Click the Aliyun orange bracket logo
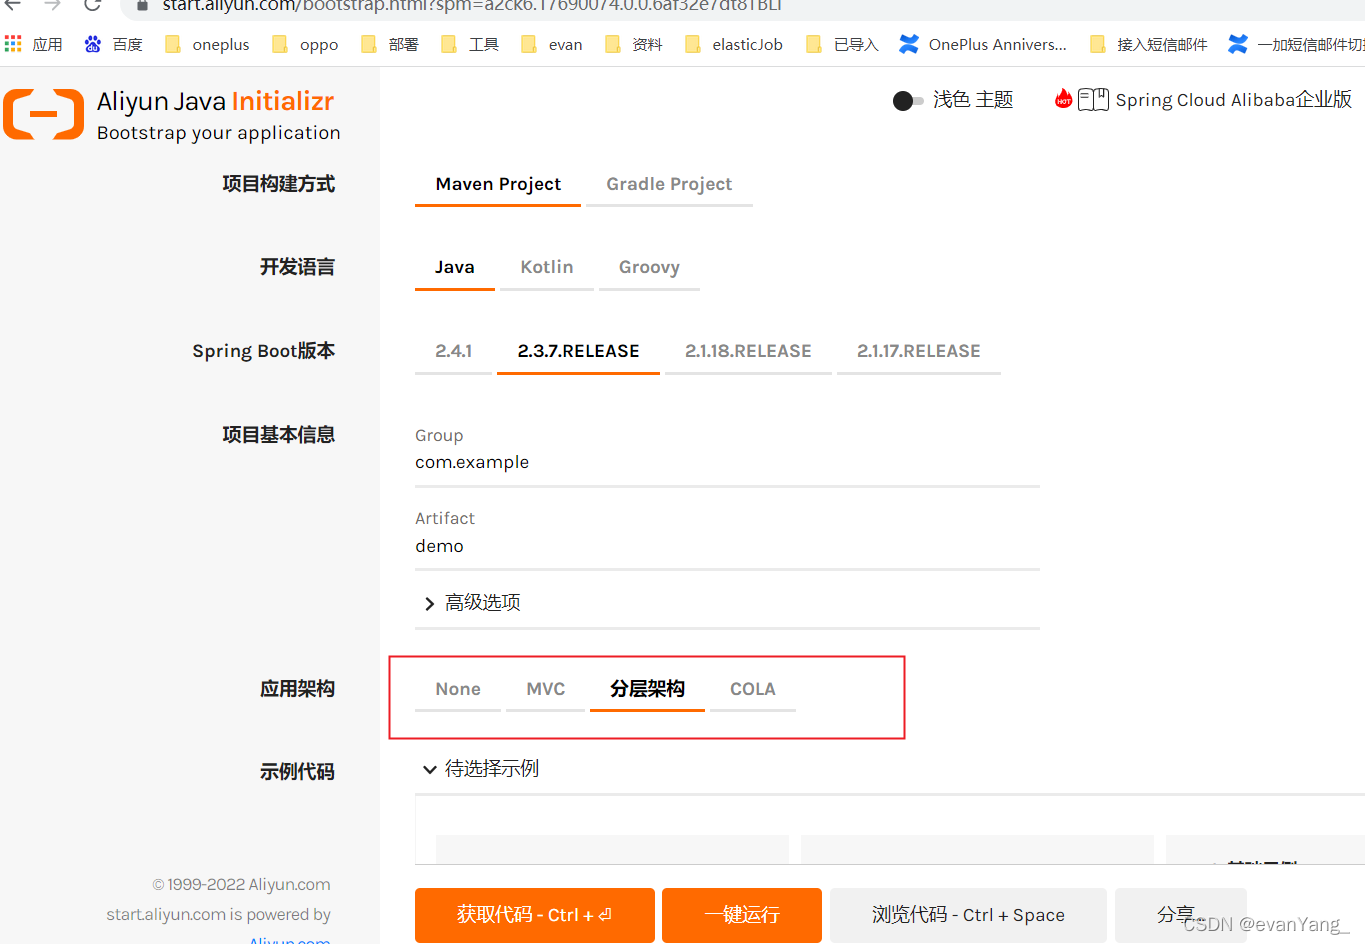1365x944 pixels. point(43,113)
